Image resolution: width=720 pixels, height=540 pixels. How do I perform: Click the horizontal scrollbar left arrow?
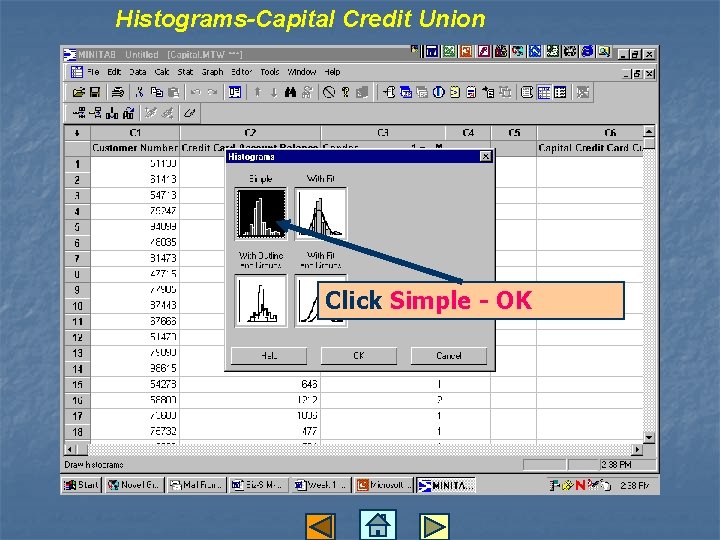click(70, 449)
